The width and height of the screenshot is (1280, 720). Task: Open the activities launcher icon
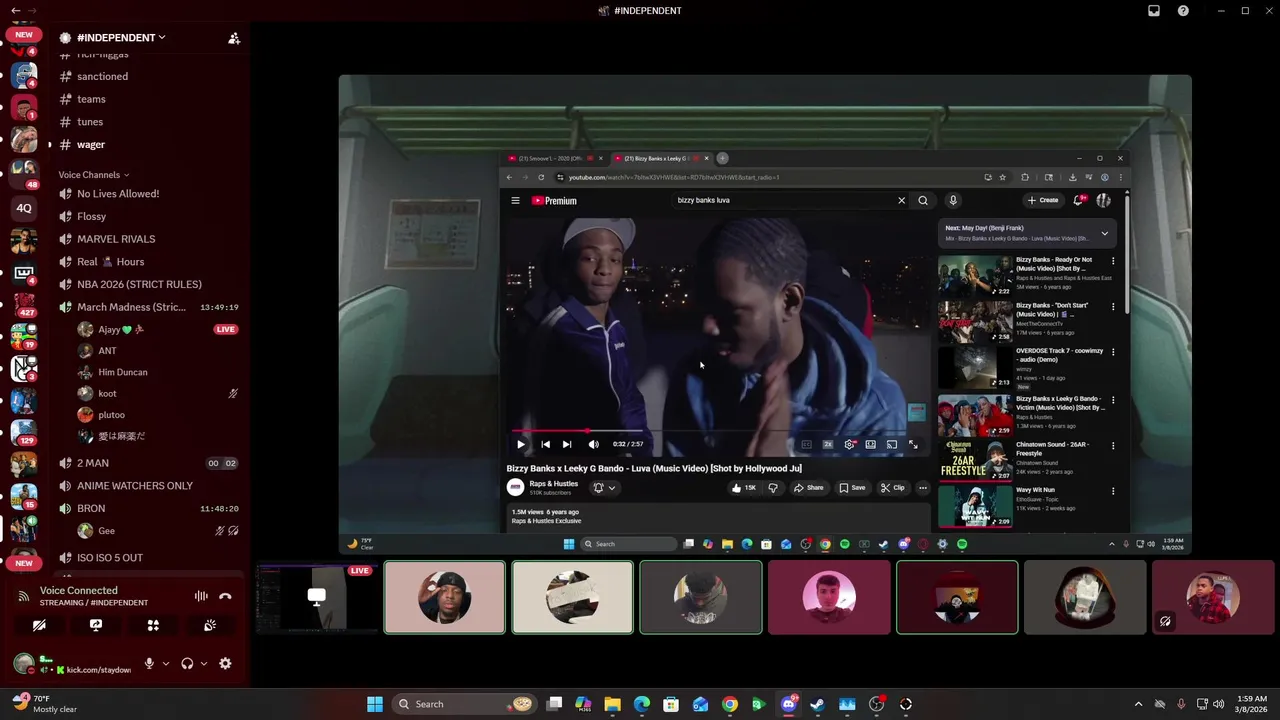(x=153, y=625)
